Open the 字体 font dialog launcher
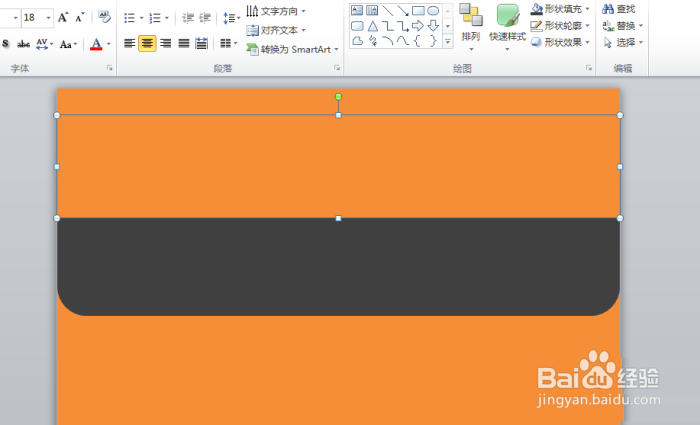The image size is (700, 425). tap(109, 68)
